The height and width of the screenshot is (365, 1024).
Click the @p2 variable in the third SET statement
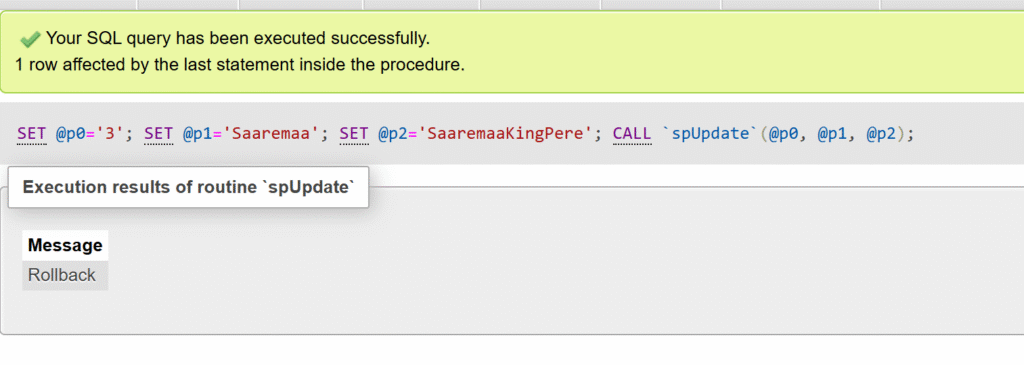393,134
